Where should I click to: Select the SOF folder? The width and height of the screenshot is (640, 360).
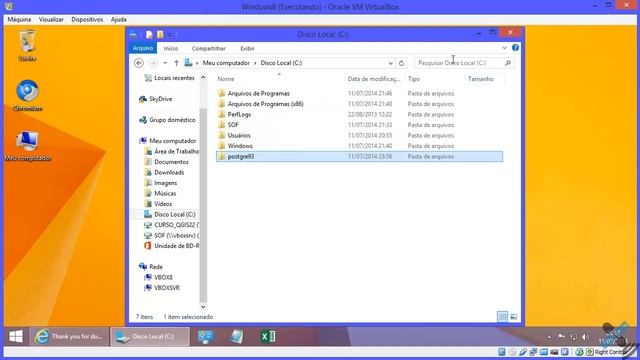coord(233,125)
